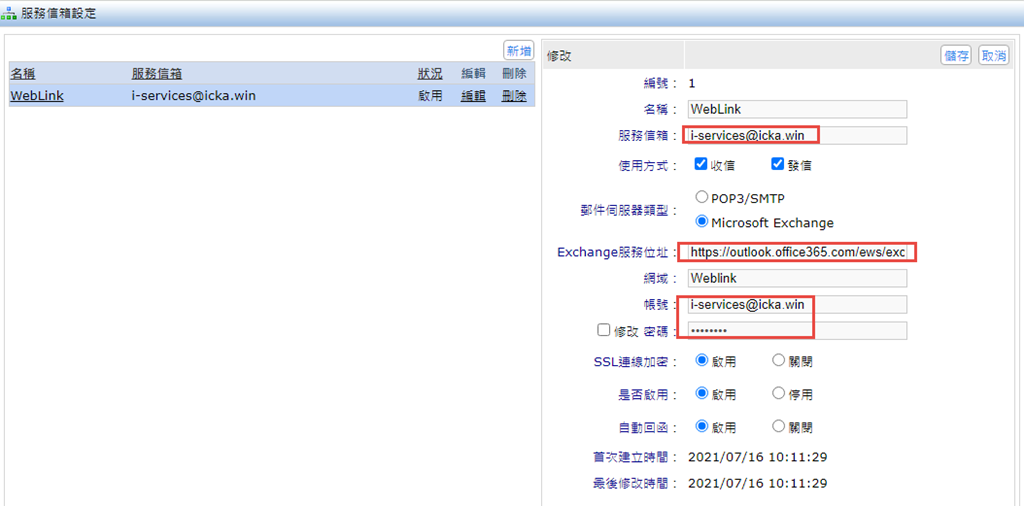This screenshot has height=506, width=1024.
Task: Enable the 修改 密碼 checkbox
Action: click(x=603, y=330)
